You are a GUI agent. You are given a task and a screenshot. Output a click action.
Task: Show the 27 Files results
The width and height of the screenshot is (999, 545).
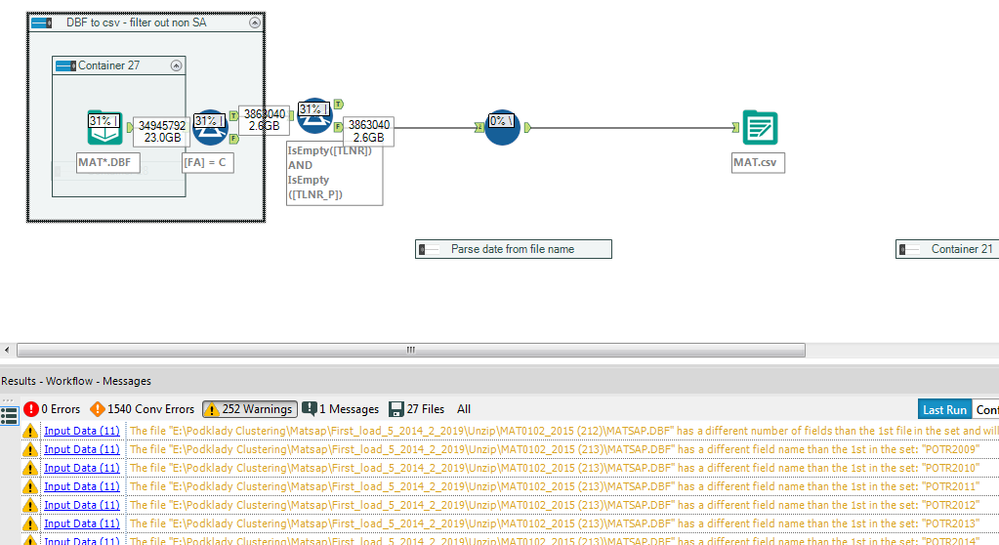click(417, 409)
